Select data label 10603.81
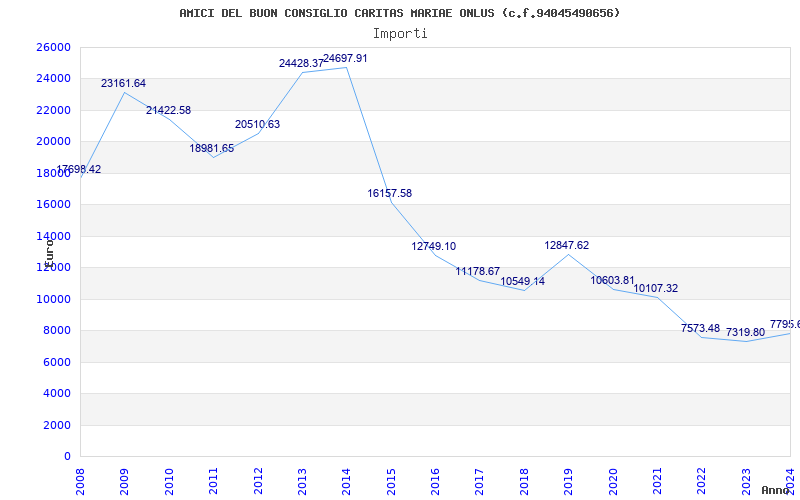The height and width of the screenshot is (500, 800). point(613,280)
